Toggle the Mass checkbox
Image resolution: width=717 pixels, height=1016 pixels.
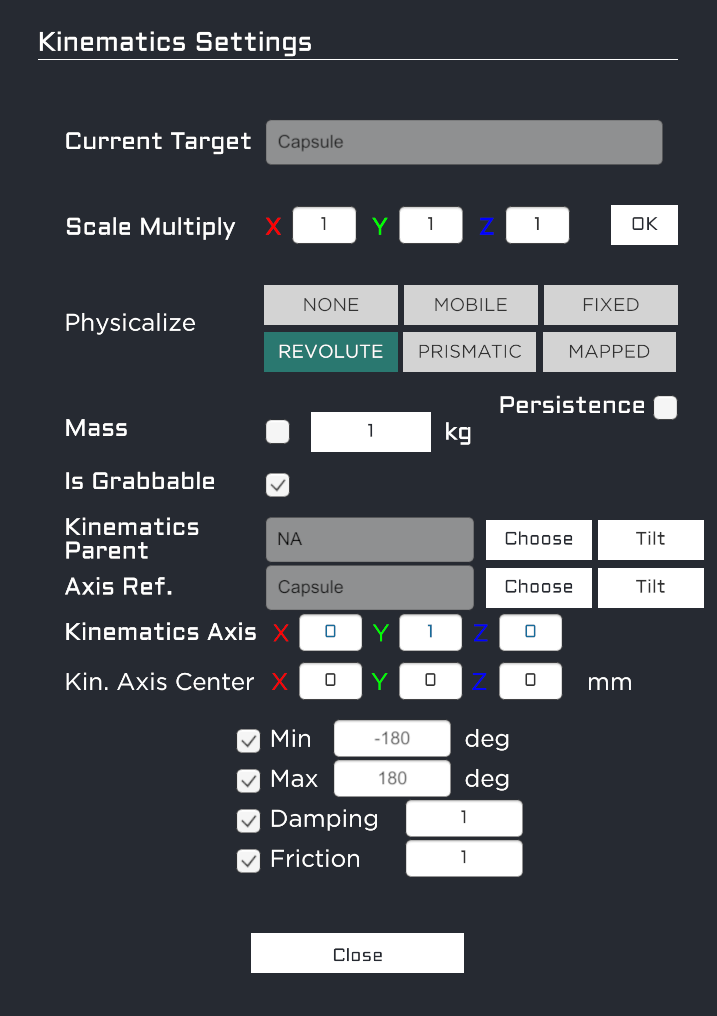click(278, 432)
